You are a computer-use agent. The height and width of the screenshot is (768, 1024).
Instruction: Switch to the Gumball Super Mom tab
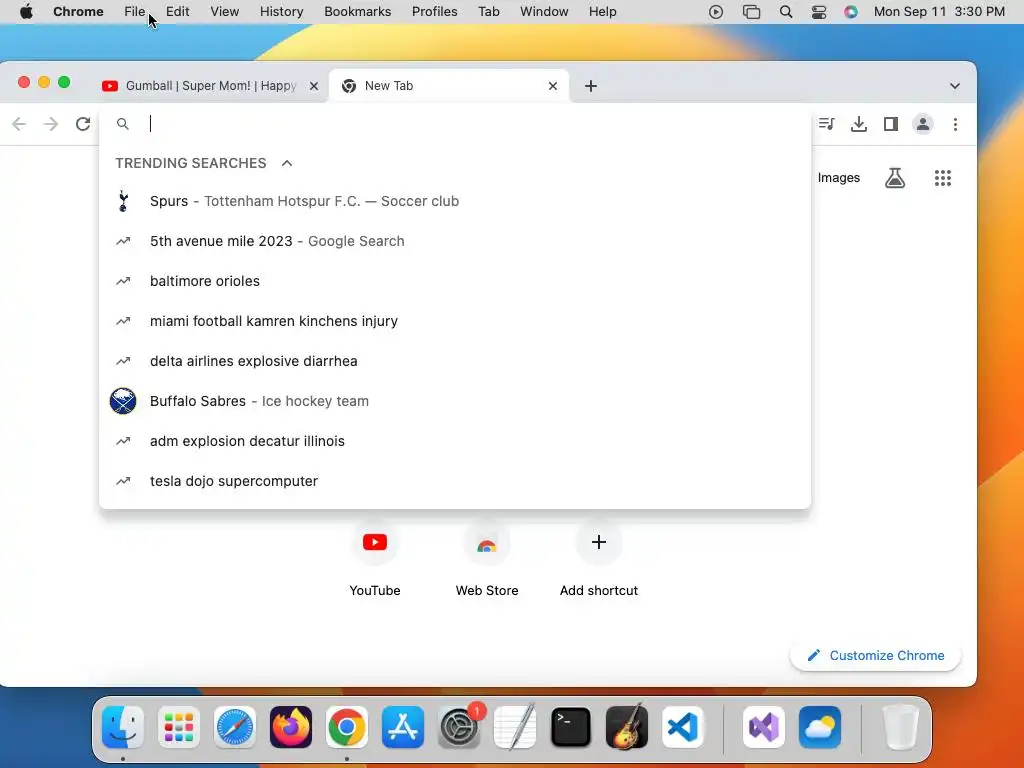click(210, 86)
